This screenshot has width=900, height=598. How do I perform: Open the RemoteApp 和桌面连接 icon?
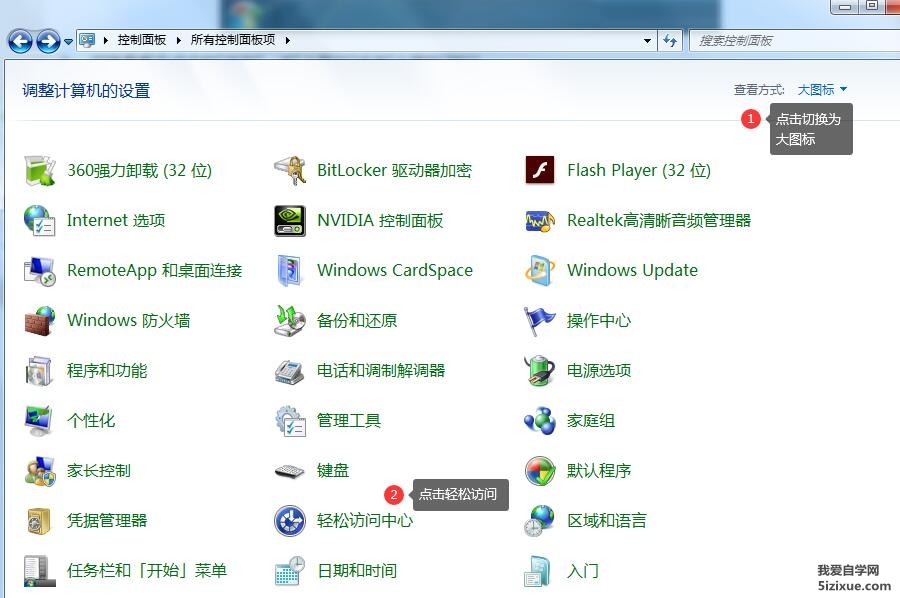[x=40, y=270]
